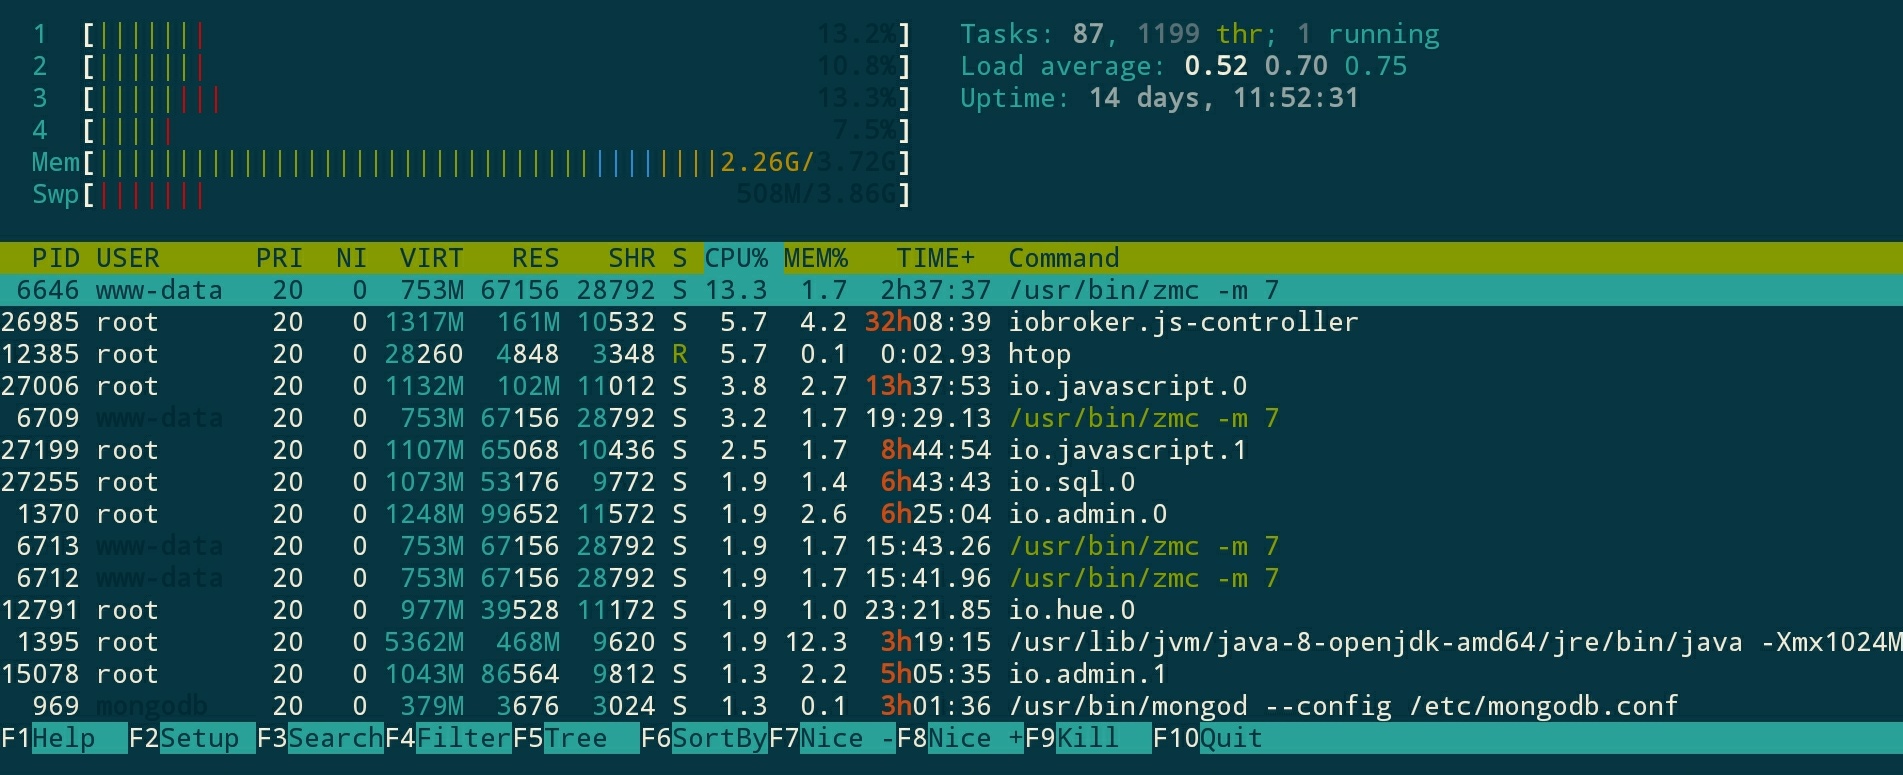Select the zmc process row PID 6709
This screenshot has width=1903, height=775.
(951, 418)
